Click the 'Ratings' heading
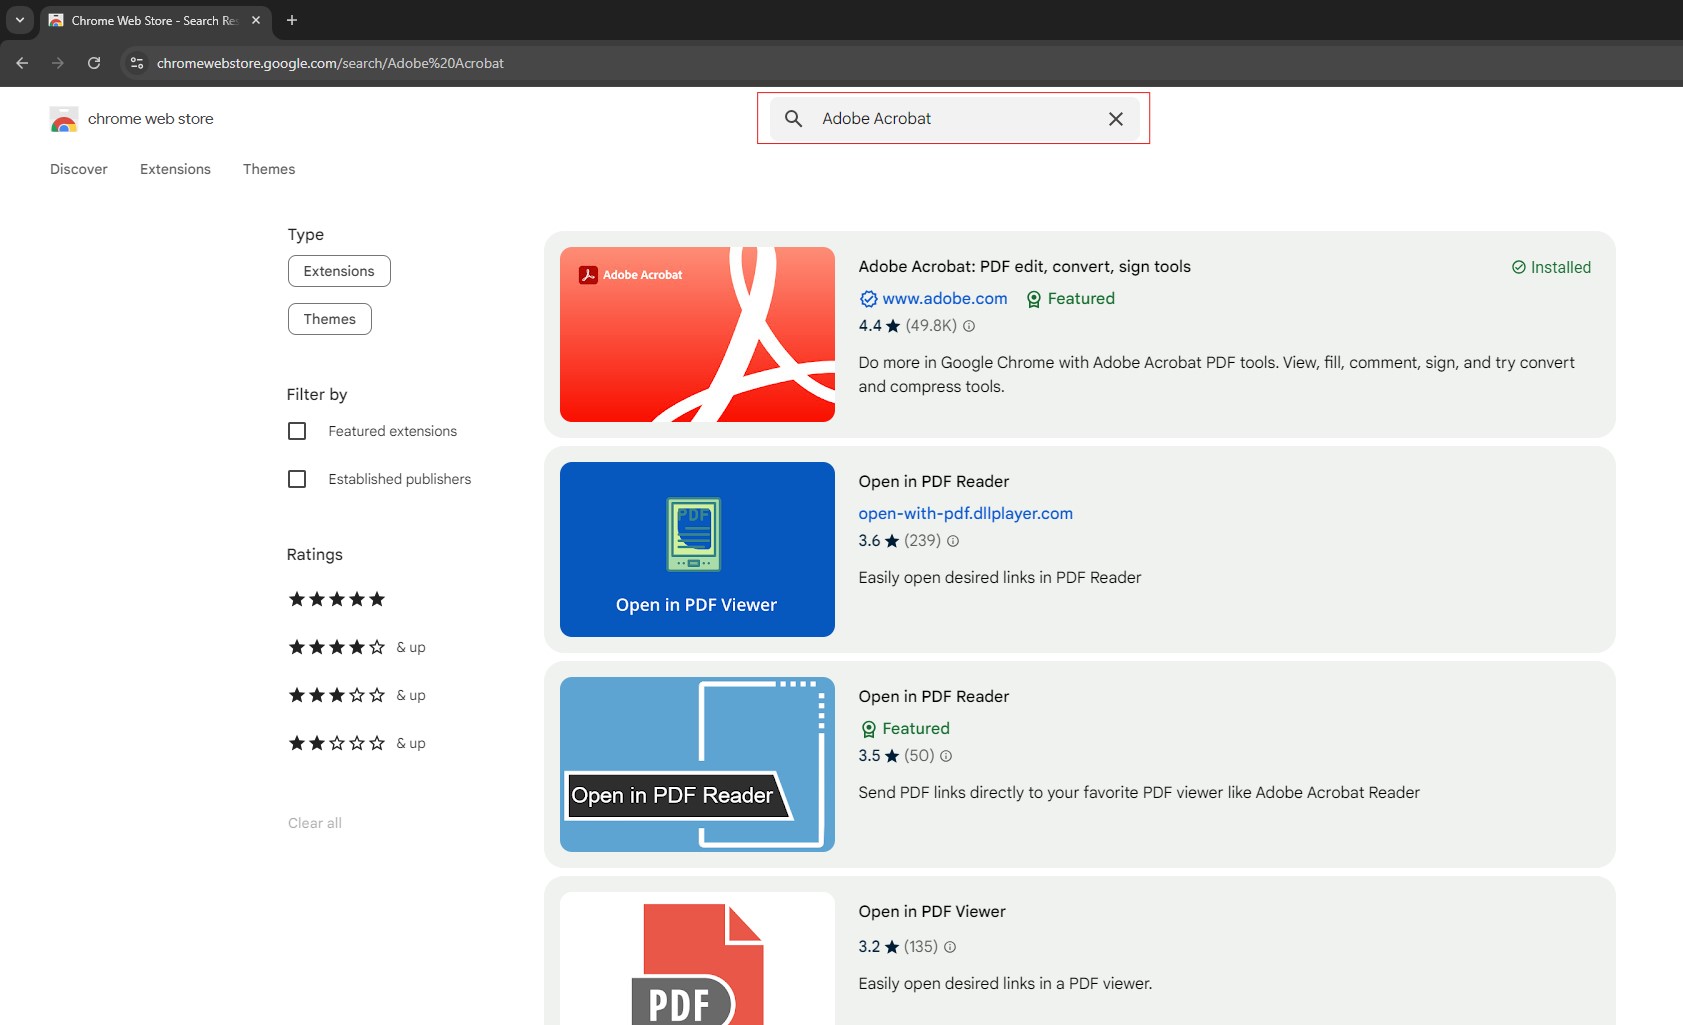The width and height of the screenshot is (1683, 1025). (x=315, y=555)
